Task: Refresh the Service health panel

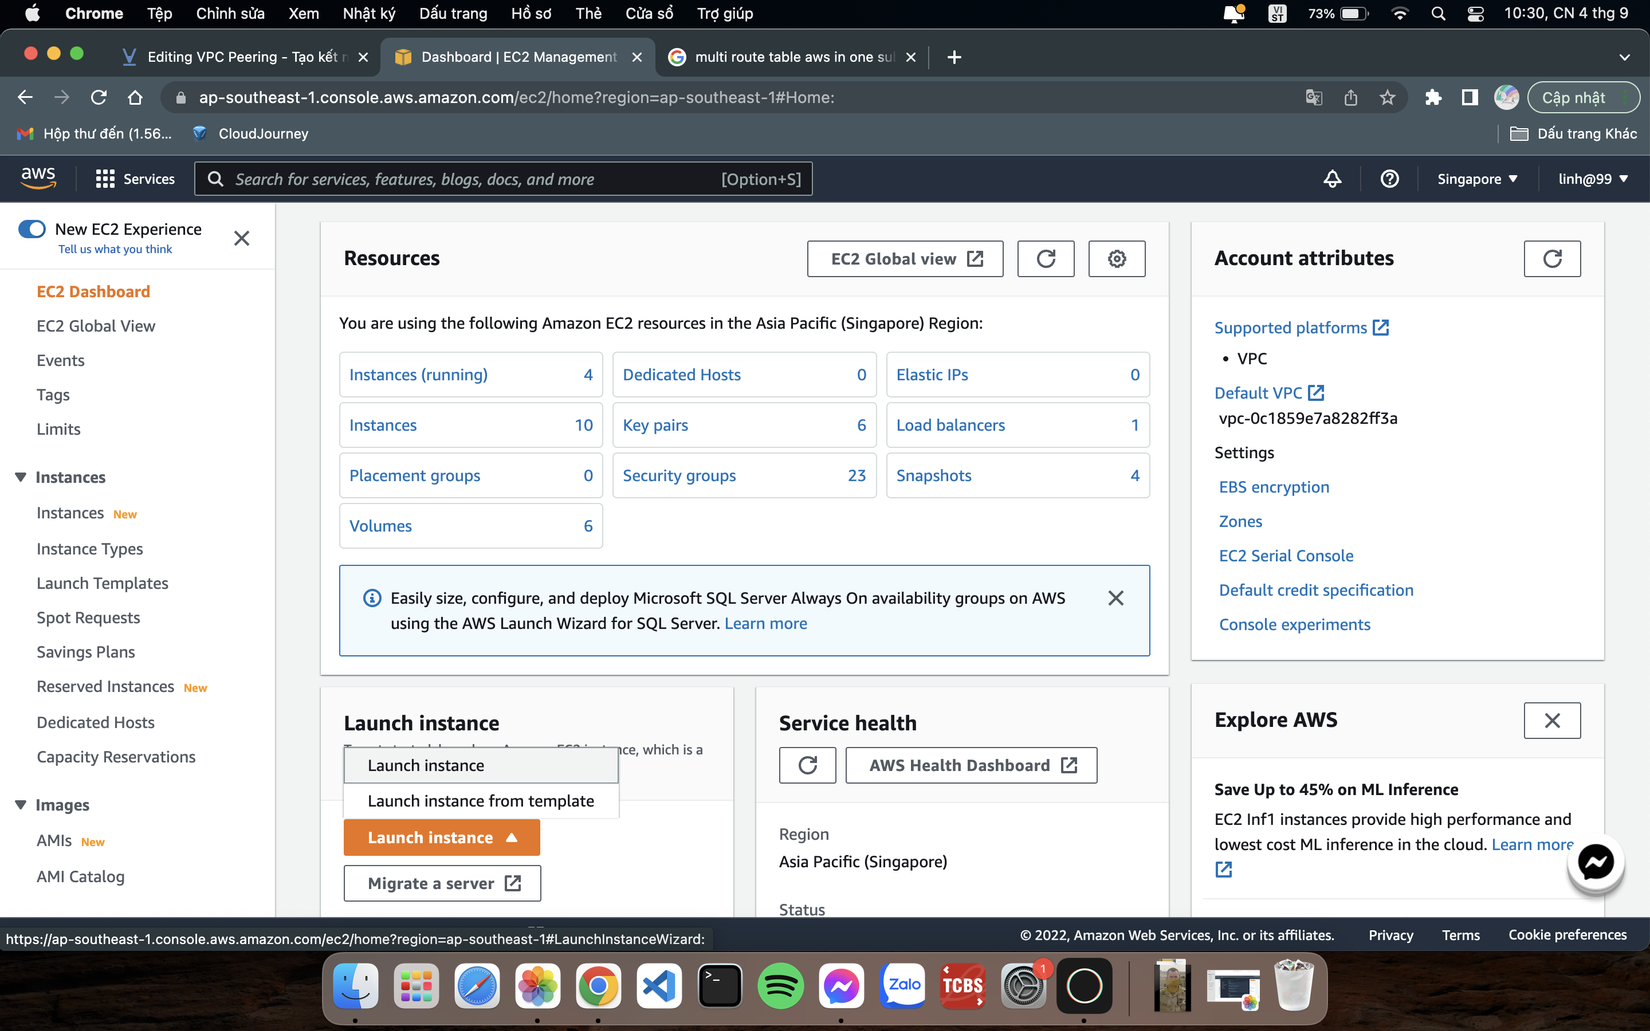Action: point(807,765)
